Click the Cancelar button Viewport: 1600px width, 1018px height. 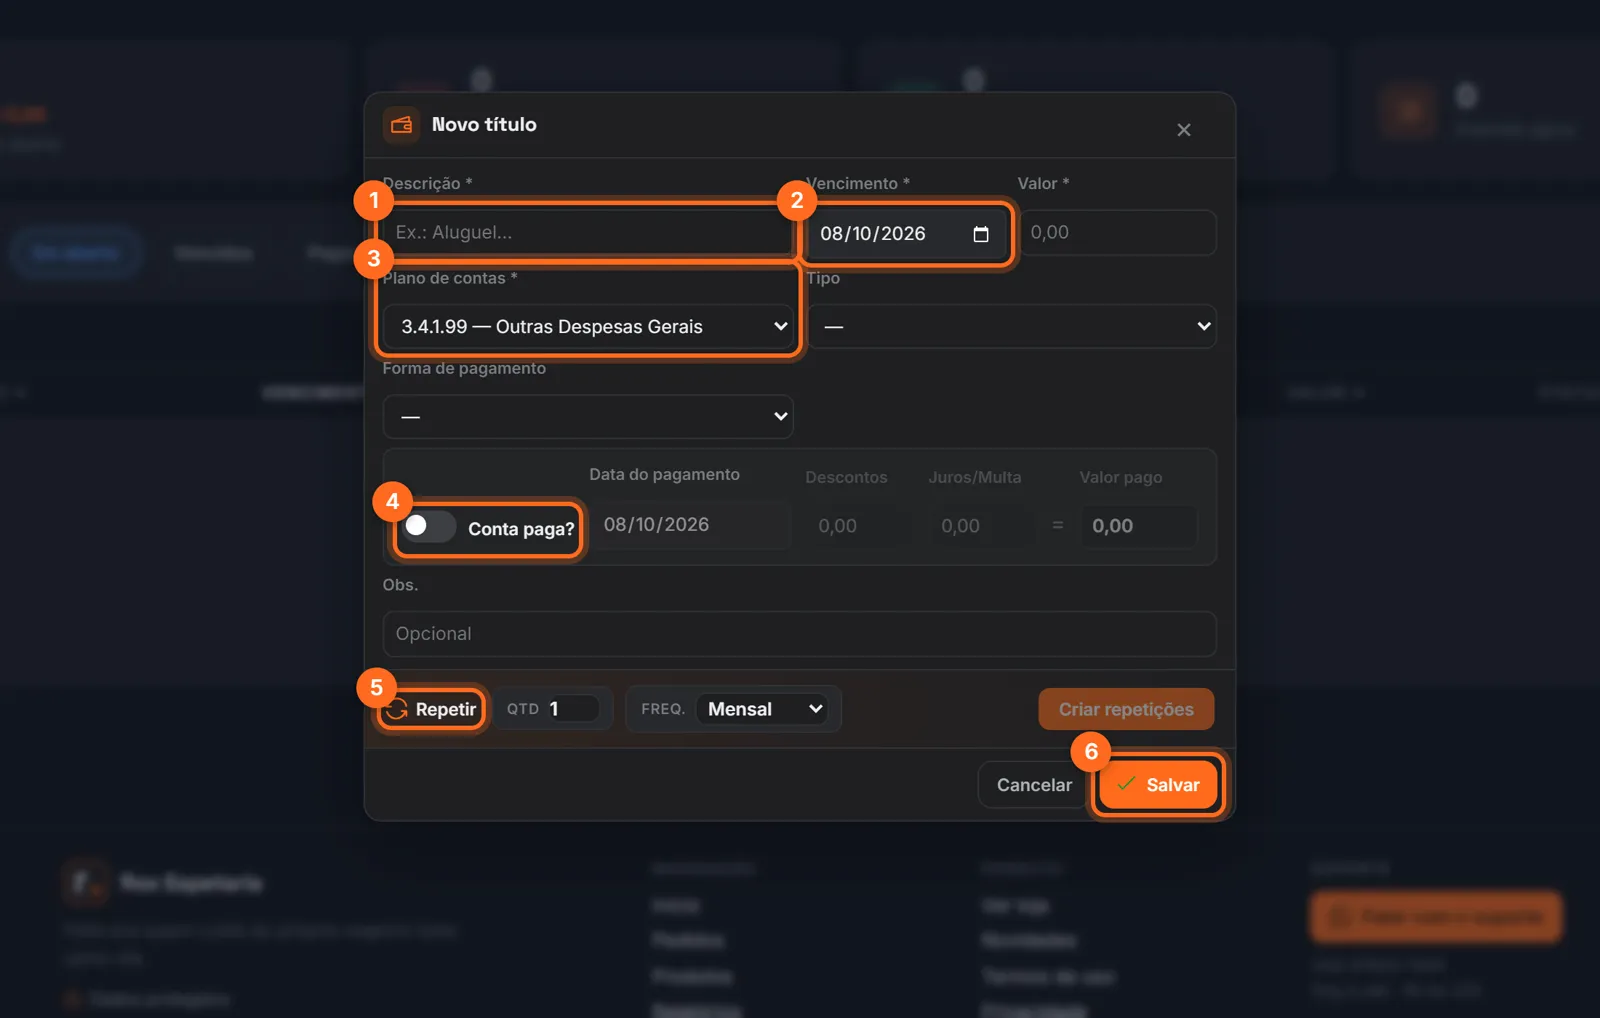[1034, 785]
